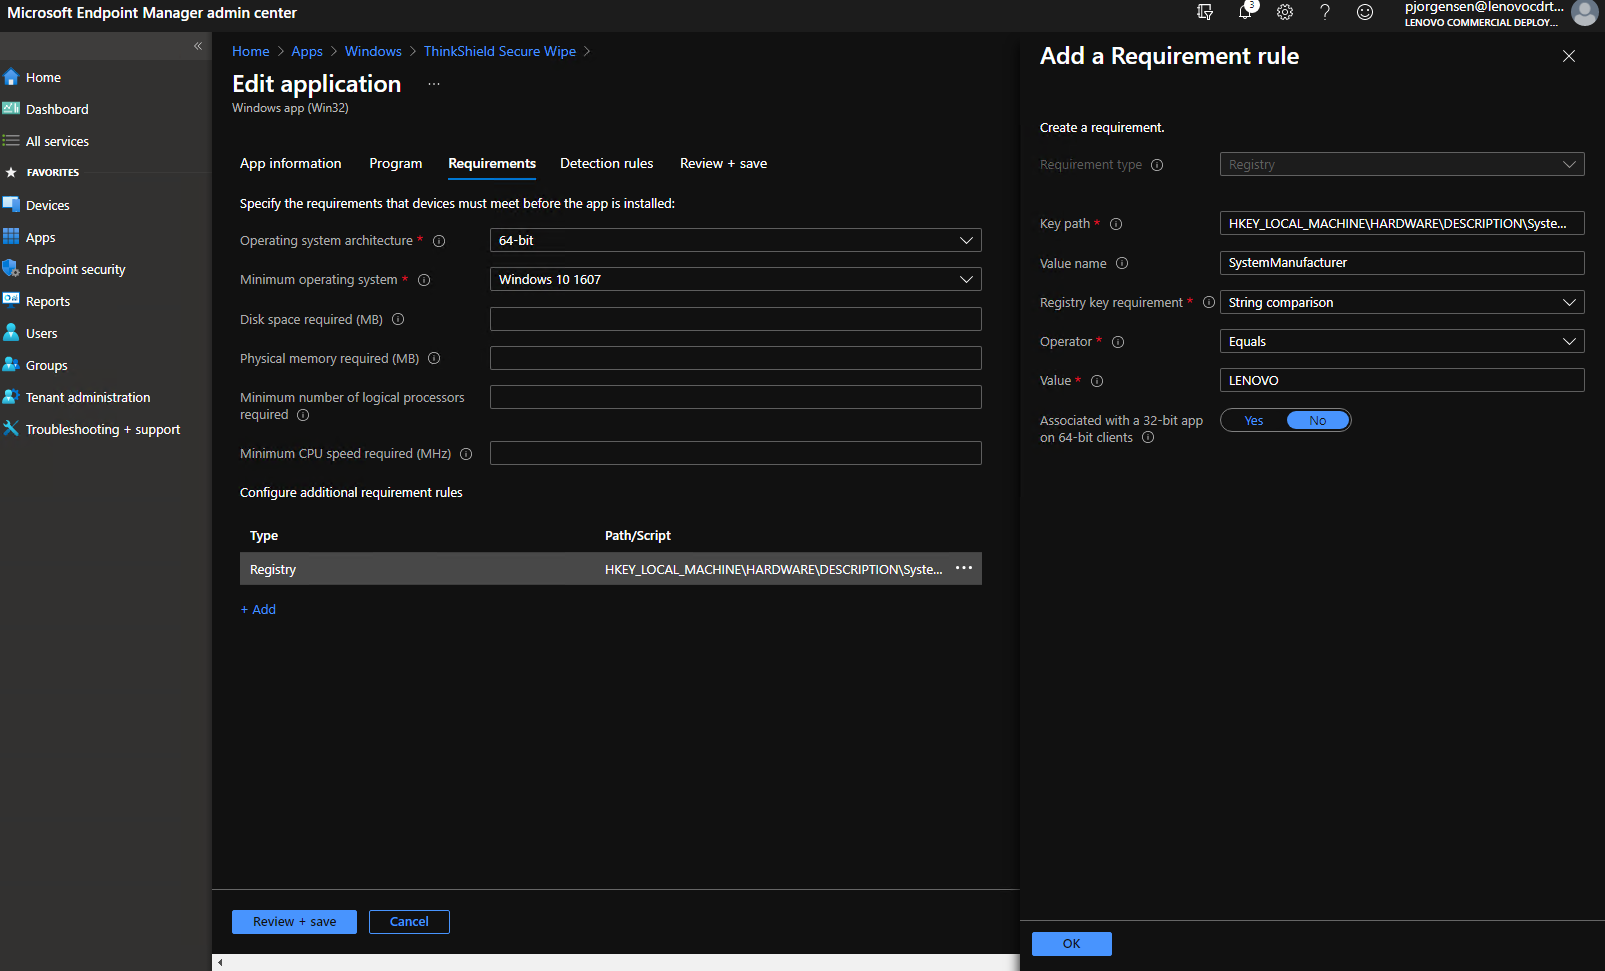Focus the Physical memory required field
Image resolution: width=1605 pixels, height=971 pixels.
[735, 358]
